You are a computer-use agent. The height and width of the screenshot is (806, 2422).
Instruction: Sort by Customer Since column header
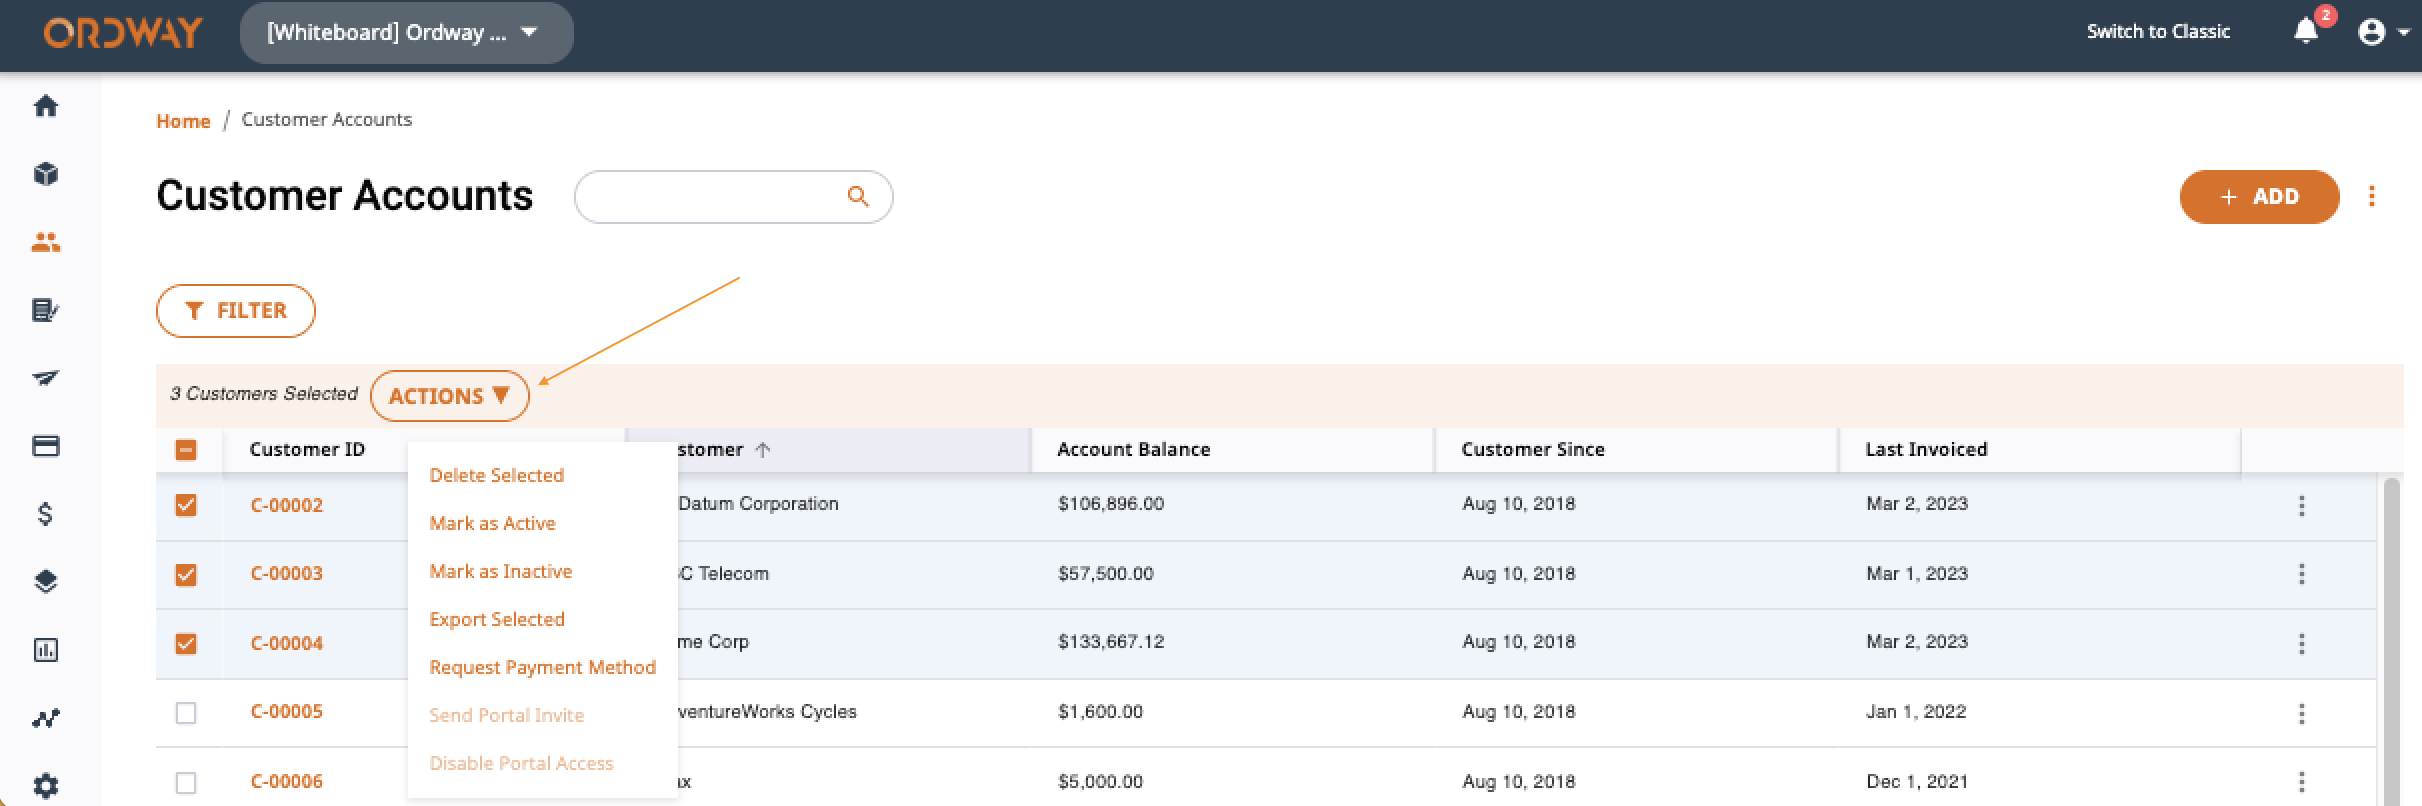pyautogui.click(x=1533, y=450)
